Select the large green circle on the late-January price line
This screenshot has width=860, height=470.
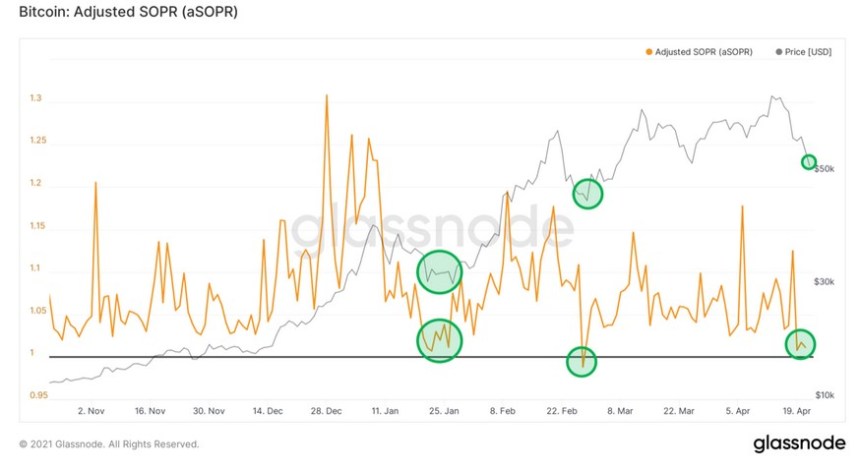click(439, 271)
